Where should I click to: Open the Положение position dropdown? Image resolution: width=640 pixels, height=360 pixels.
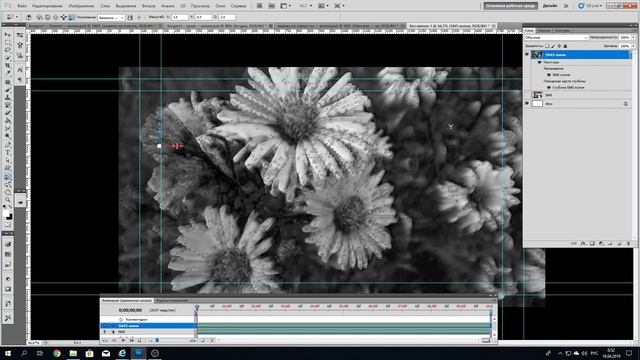coord(111,18)
